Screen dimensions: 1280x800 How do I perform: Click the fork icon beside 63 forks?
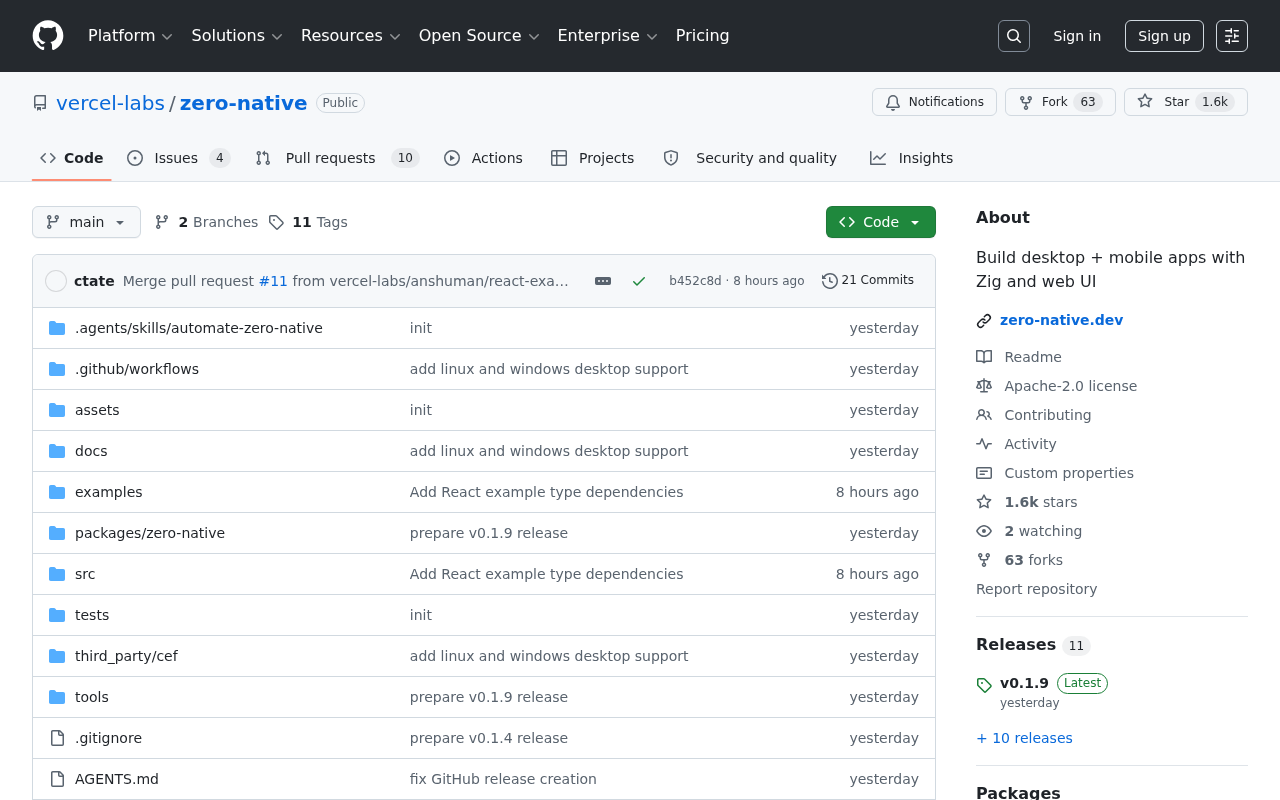point(984,560)
